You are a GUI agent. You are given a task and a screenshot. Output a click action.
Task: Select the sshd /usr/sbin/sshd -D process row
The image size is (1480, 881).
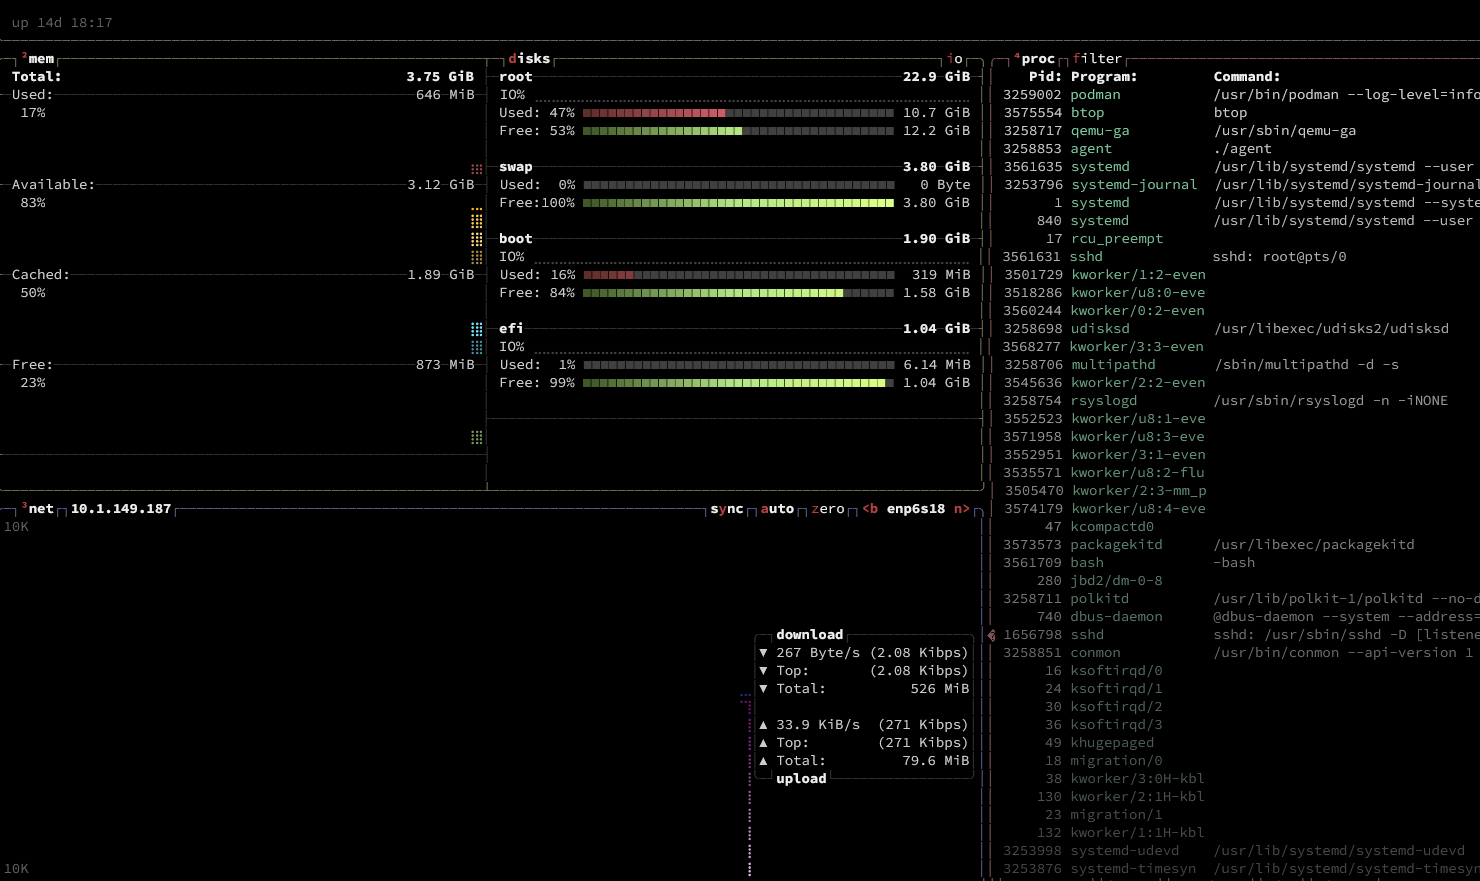pyautogui.click(x=1240, y=635)
